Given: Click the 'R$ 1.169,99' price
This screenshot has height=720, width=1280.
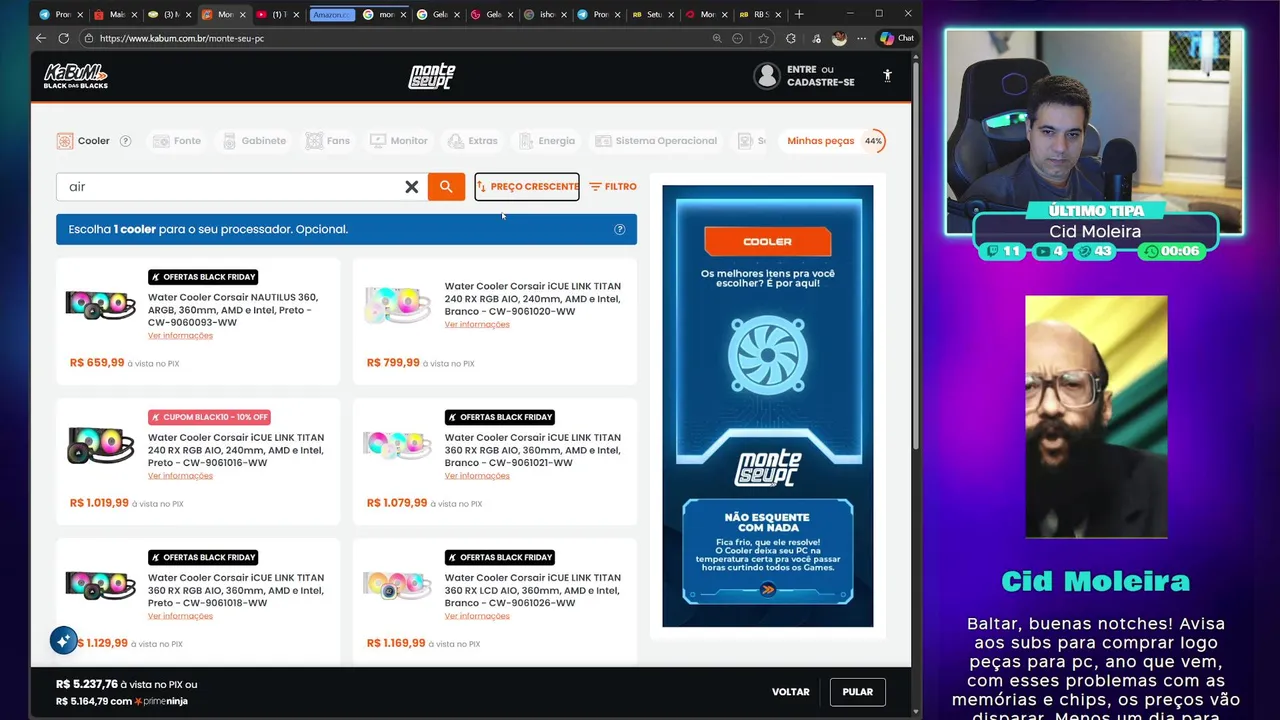Looking at the screenshot, I should tap(396, 643).
